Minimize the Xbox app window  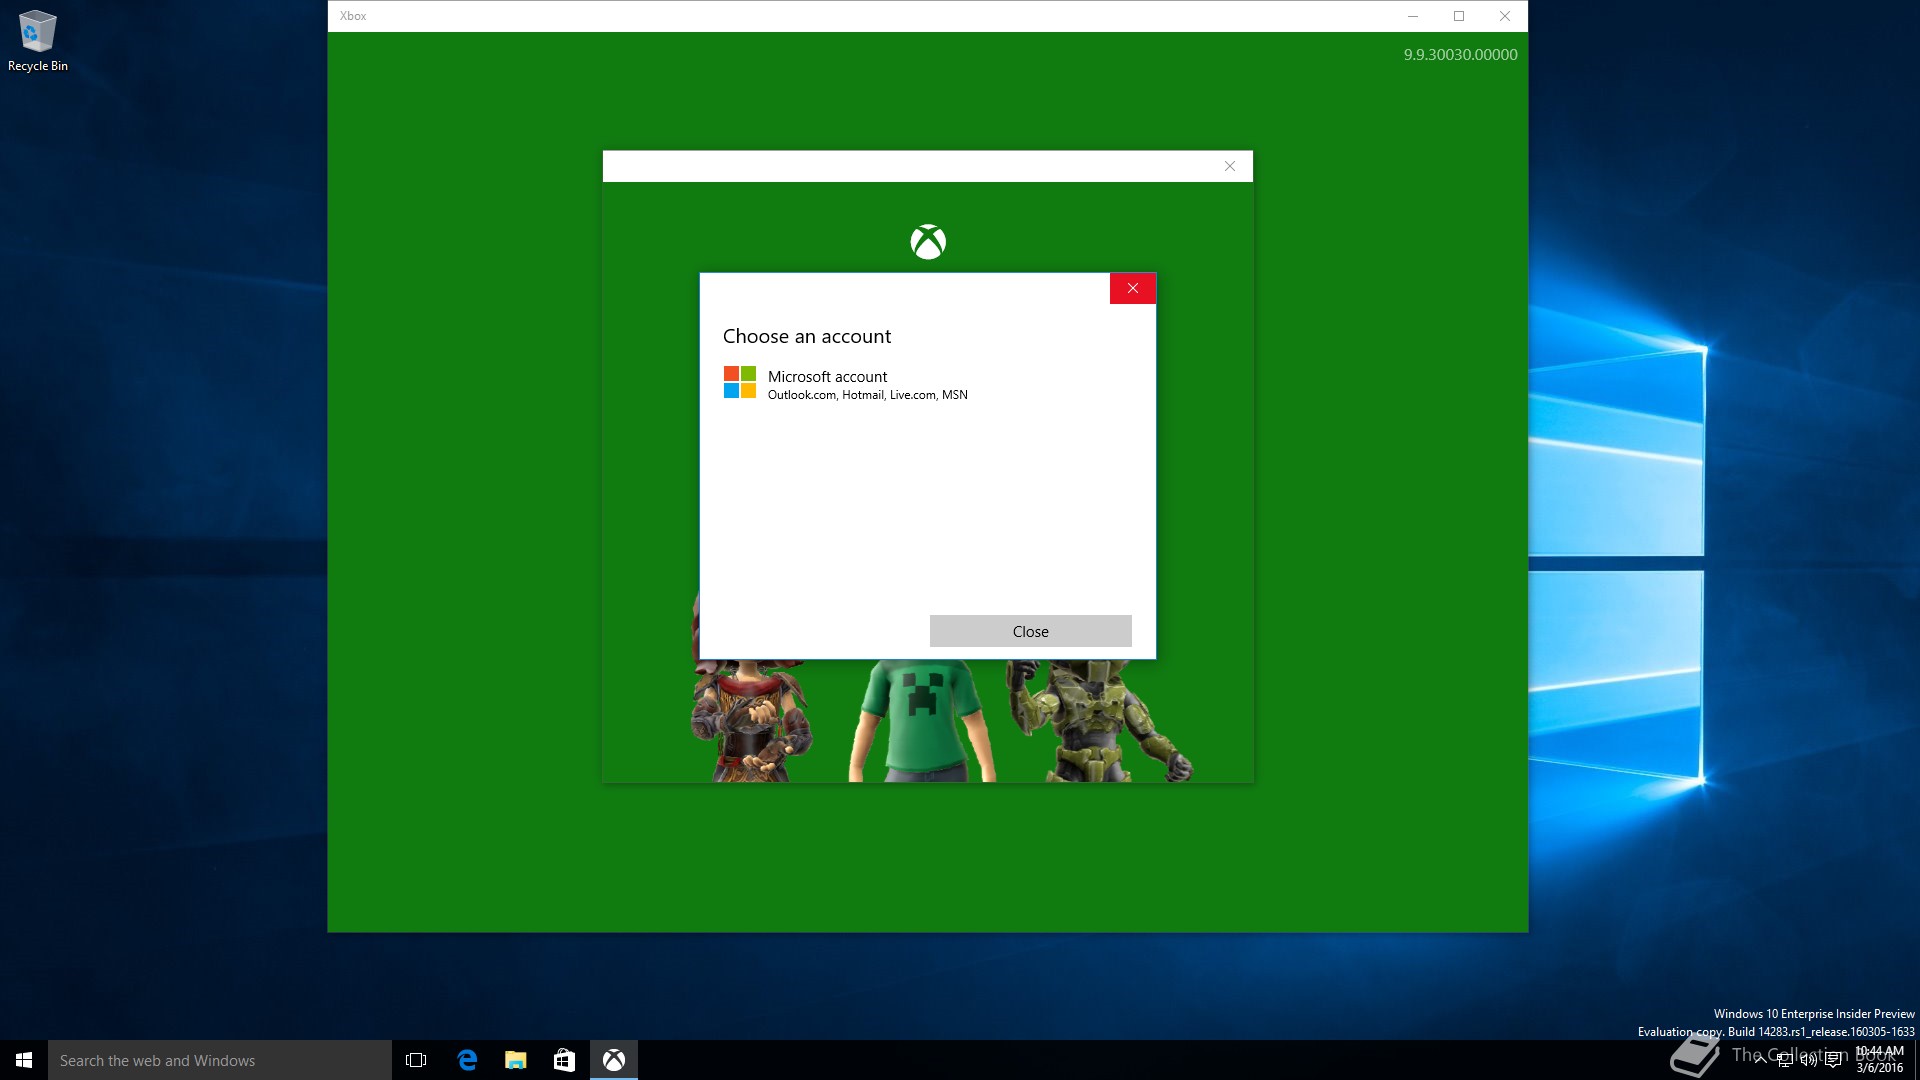coord(1413,16)
